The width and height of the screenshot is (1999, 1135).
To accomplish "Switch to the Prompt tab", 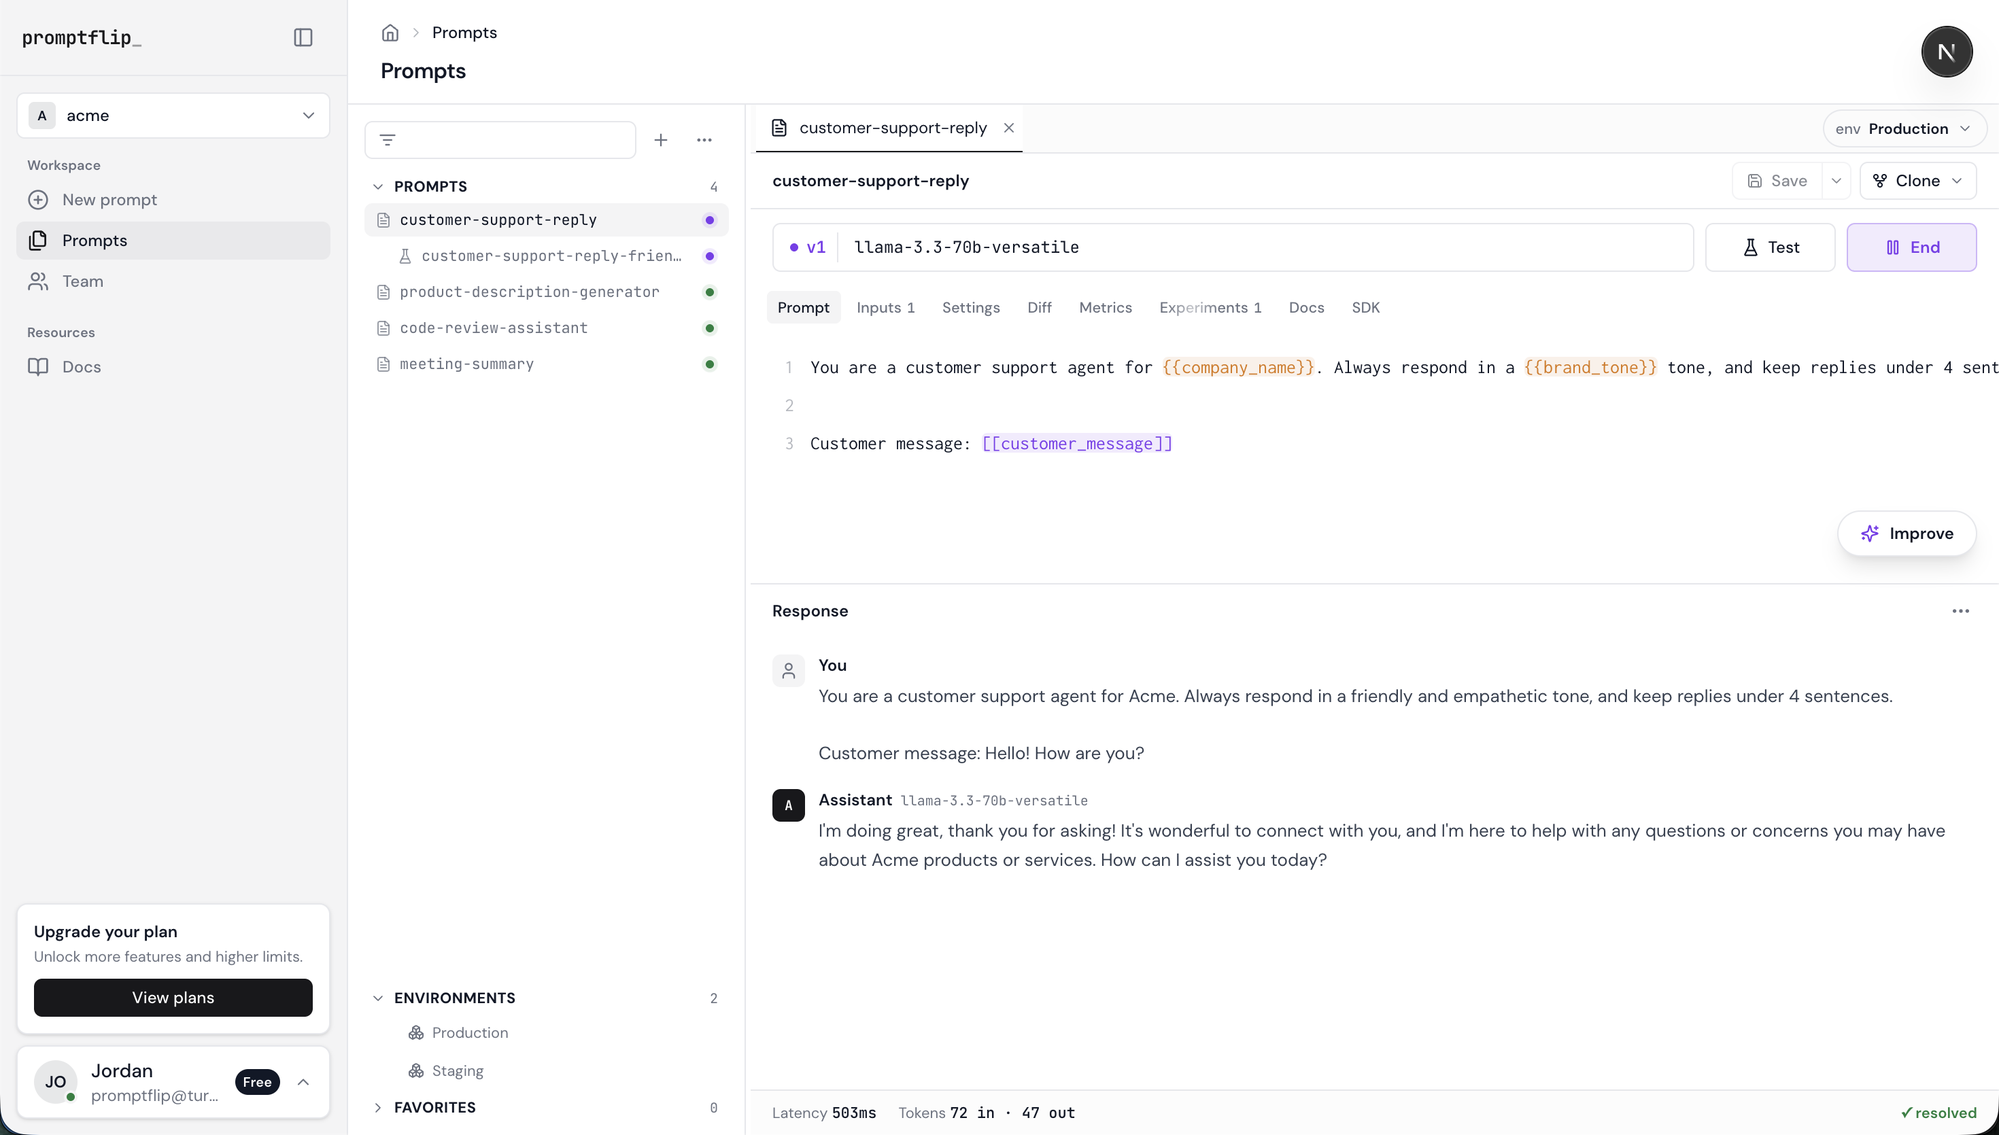I will pyautogui.click(x=803, y=308).
